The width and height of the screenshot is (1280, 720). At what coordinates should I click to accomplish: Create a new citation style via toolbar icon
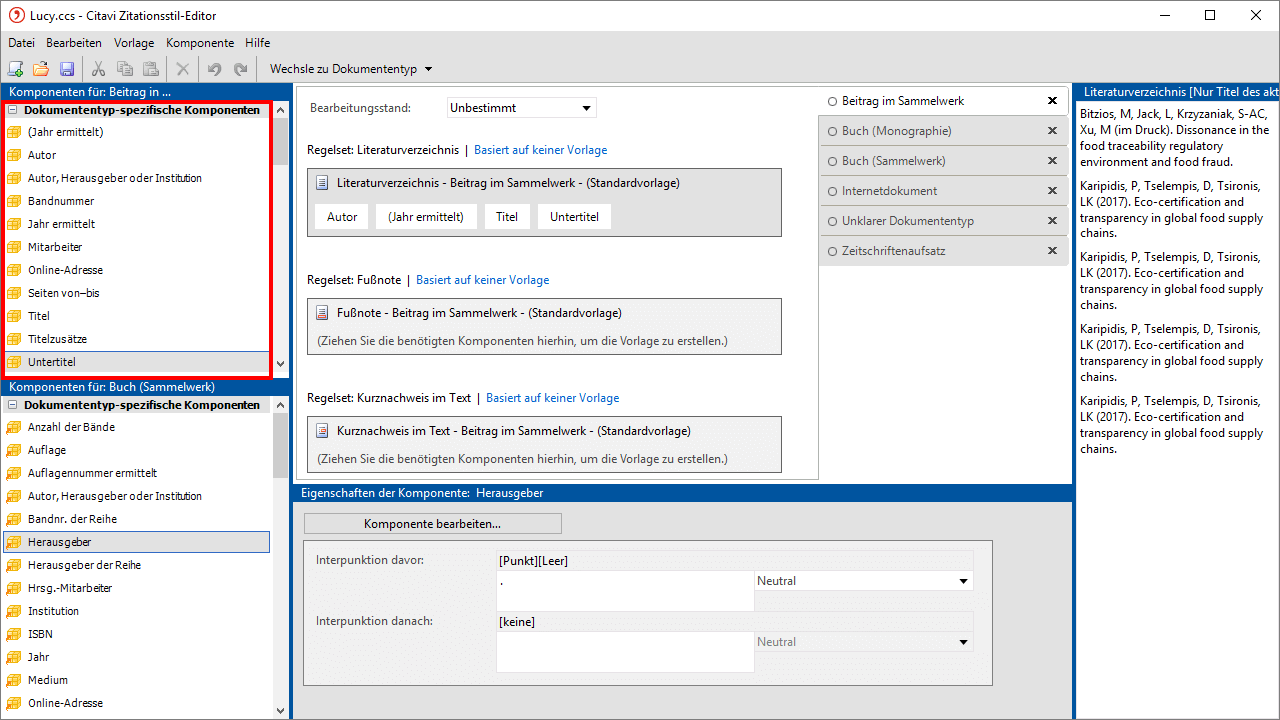[15, 69]
